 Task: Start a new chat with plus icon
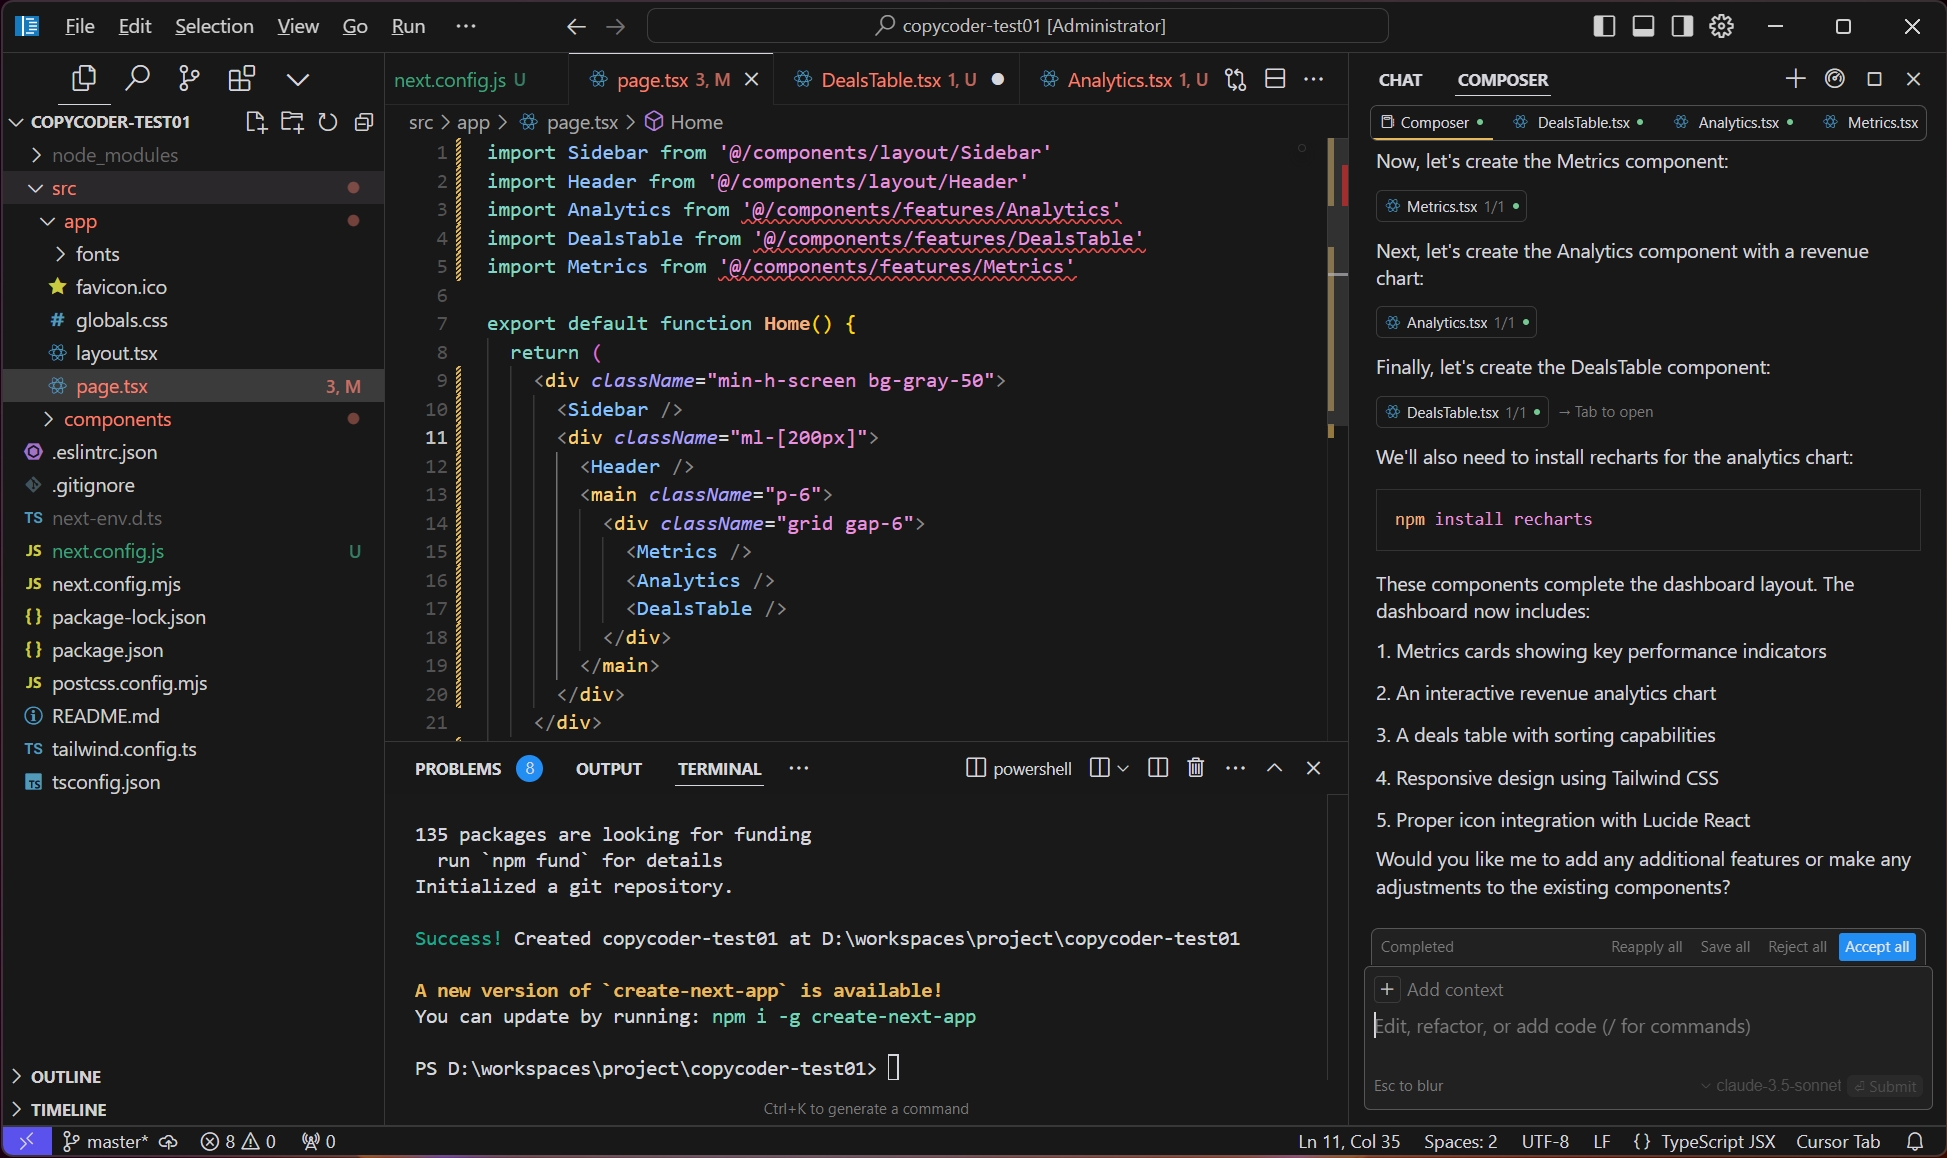[x=1796, y=78]
